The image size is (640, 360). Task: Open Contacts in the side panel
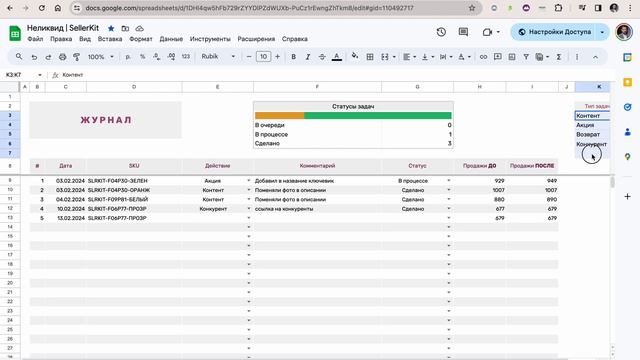point(628,132)
